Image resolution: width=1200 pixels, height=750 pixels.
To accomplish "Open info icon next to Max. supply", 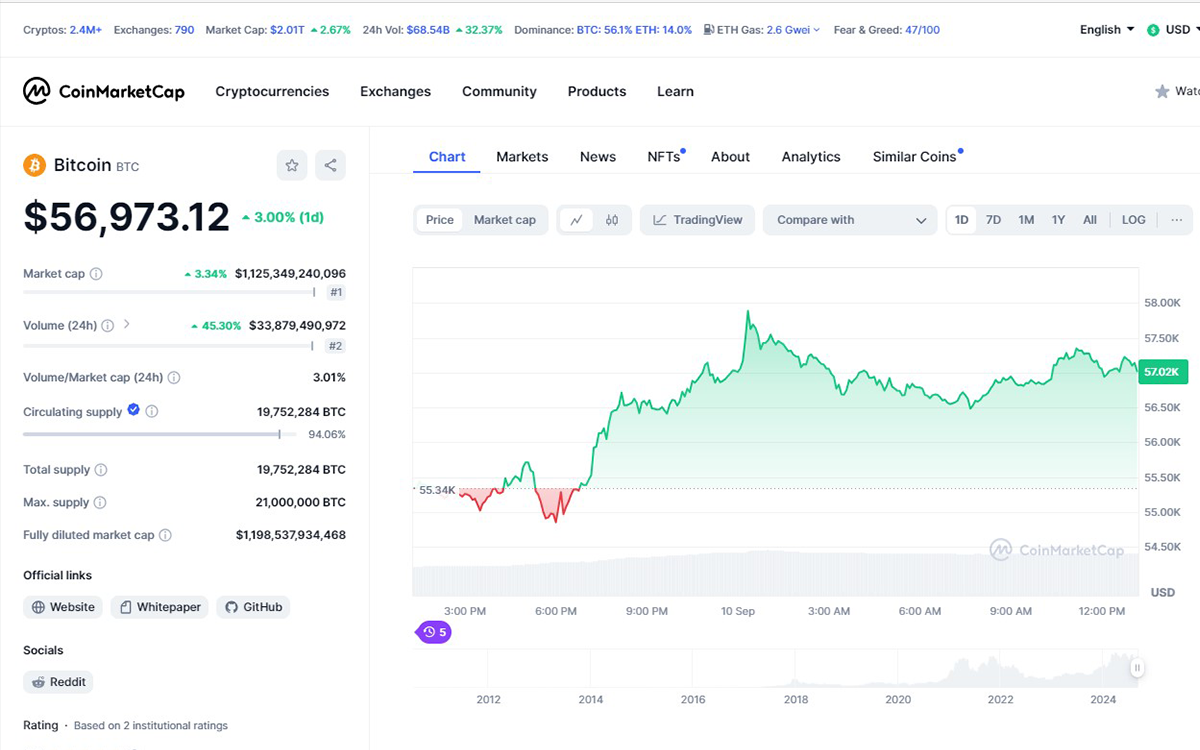I will 100,503.
